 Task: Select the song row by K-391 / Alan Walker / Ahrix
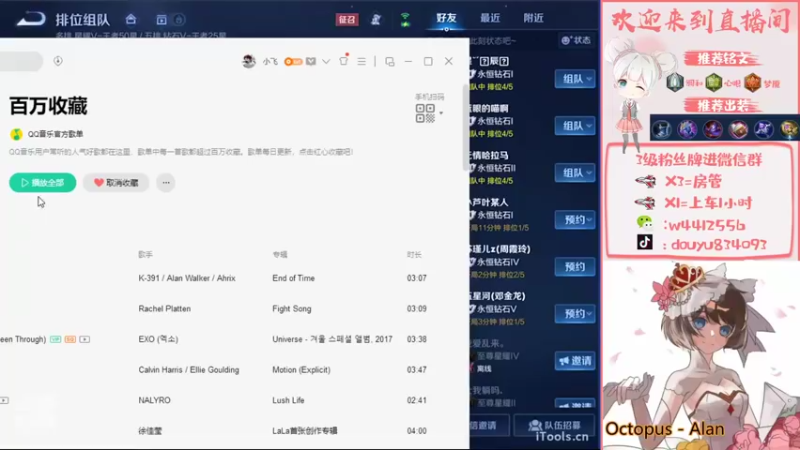[234, 278]
